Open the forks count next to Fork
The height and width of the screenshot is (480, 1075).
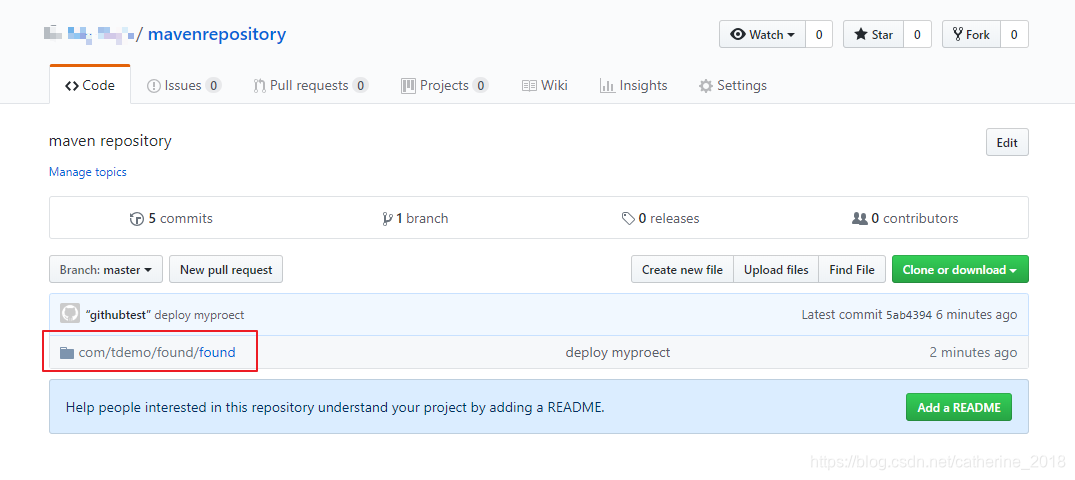(x=1015, y=34)
